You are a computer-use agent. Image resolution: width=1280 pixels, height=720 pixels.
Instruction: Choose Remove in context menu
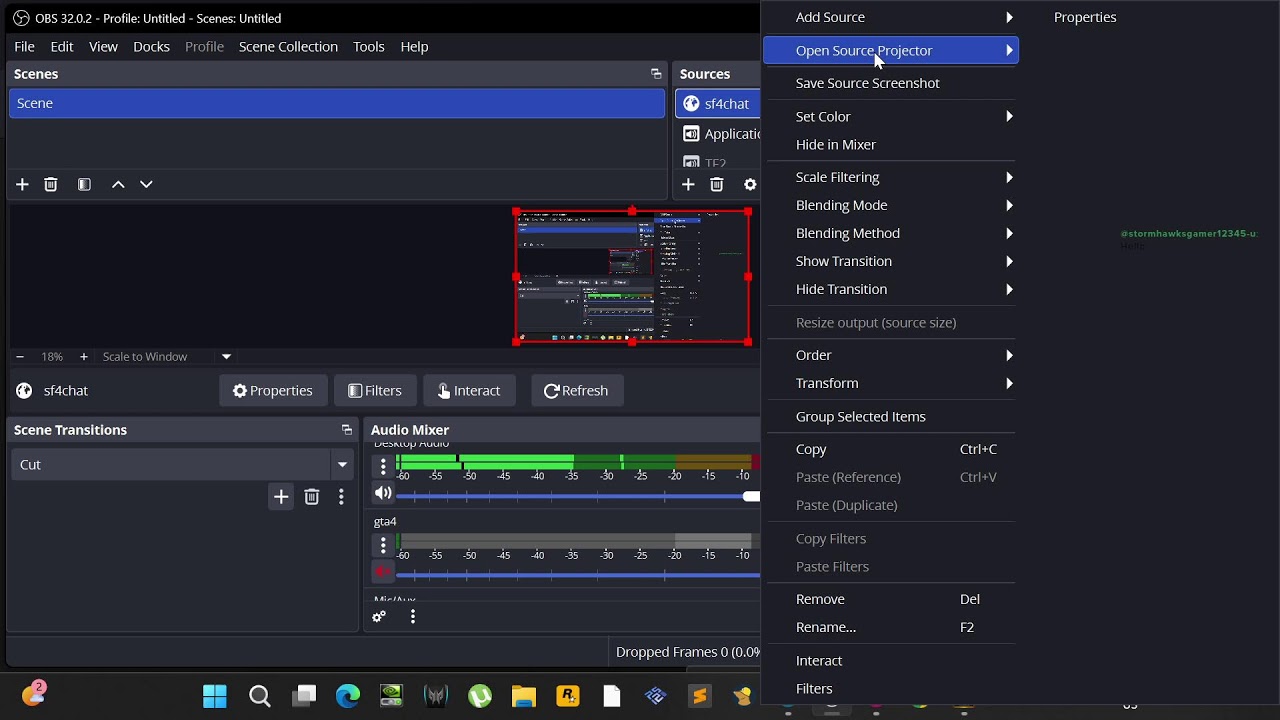[890, 599]
